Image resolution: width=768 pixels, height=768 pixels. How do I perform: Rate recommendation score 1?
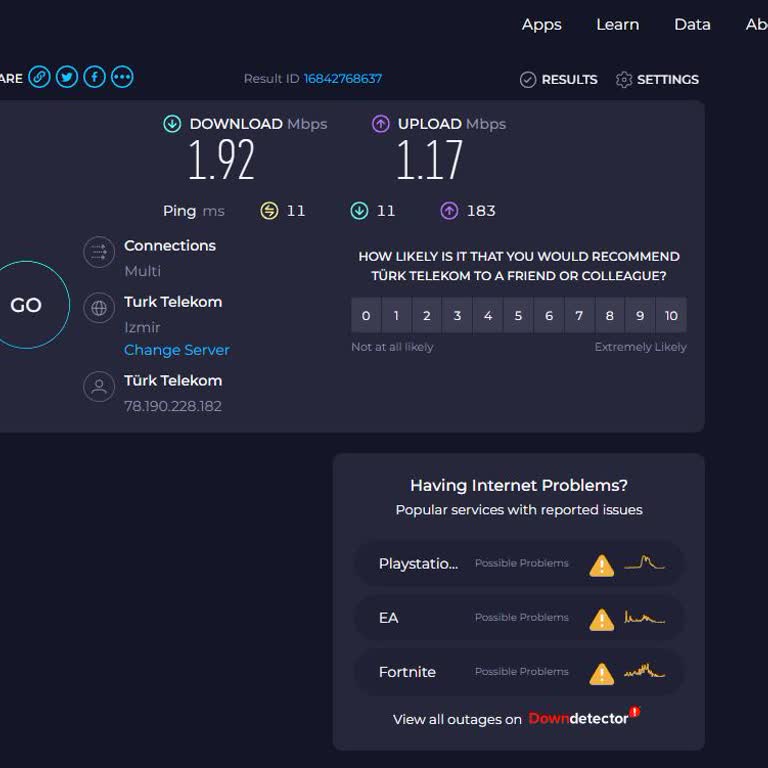coord(397,315)
